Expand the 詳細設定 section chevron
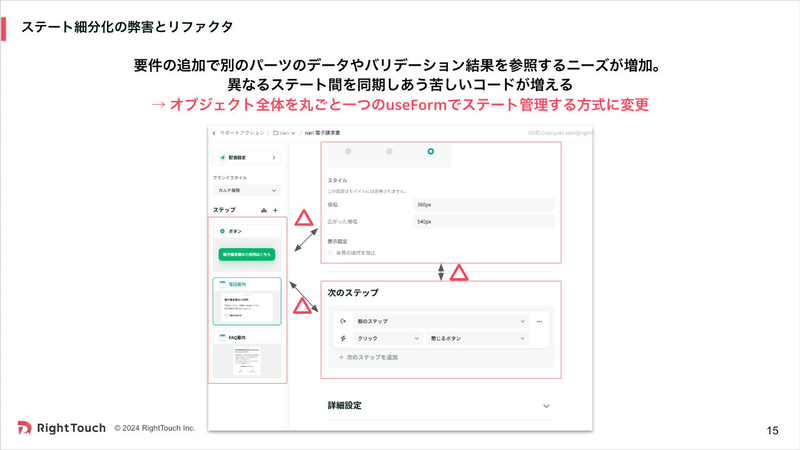 546,406
